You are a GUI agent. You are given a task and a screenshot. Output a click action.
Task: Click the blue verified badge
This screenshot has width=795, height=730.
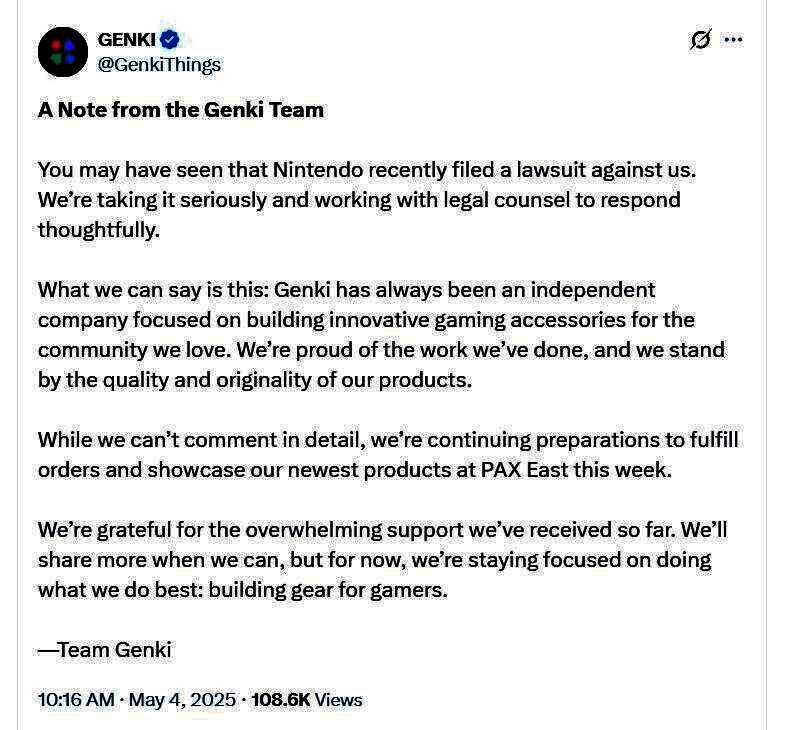pyautogui.click(x=170, y=40)
